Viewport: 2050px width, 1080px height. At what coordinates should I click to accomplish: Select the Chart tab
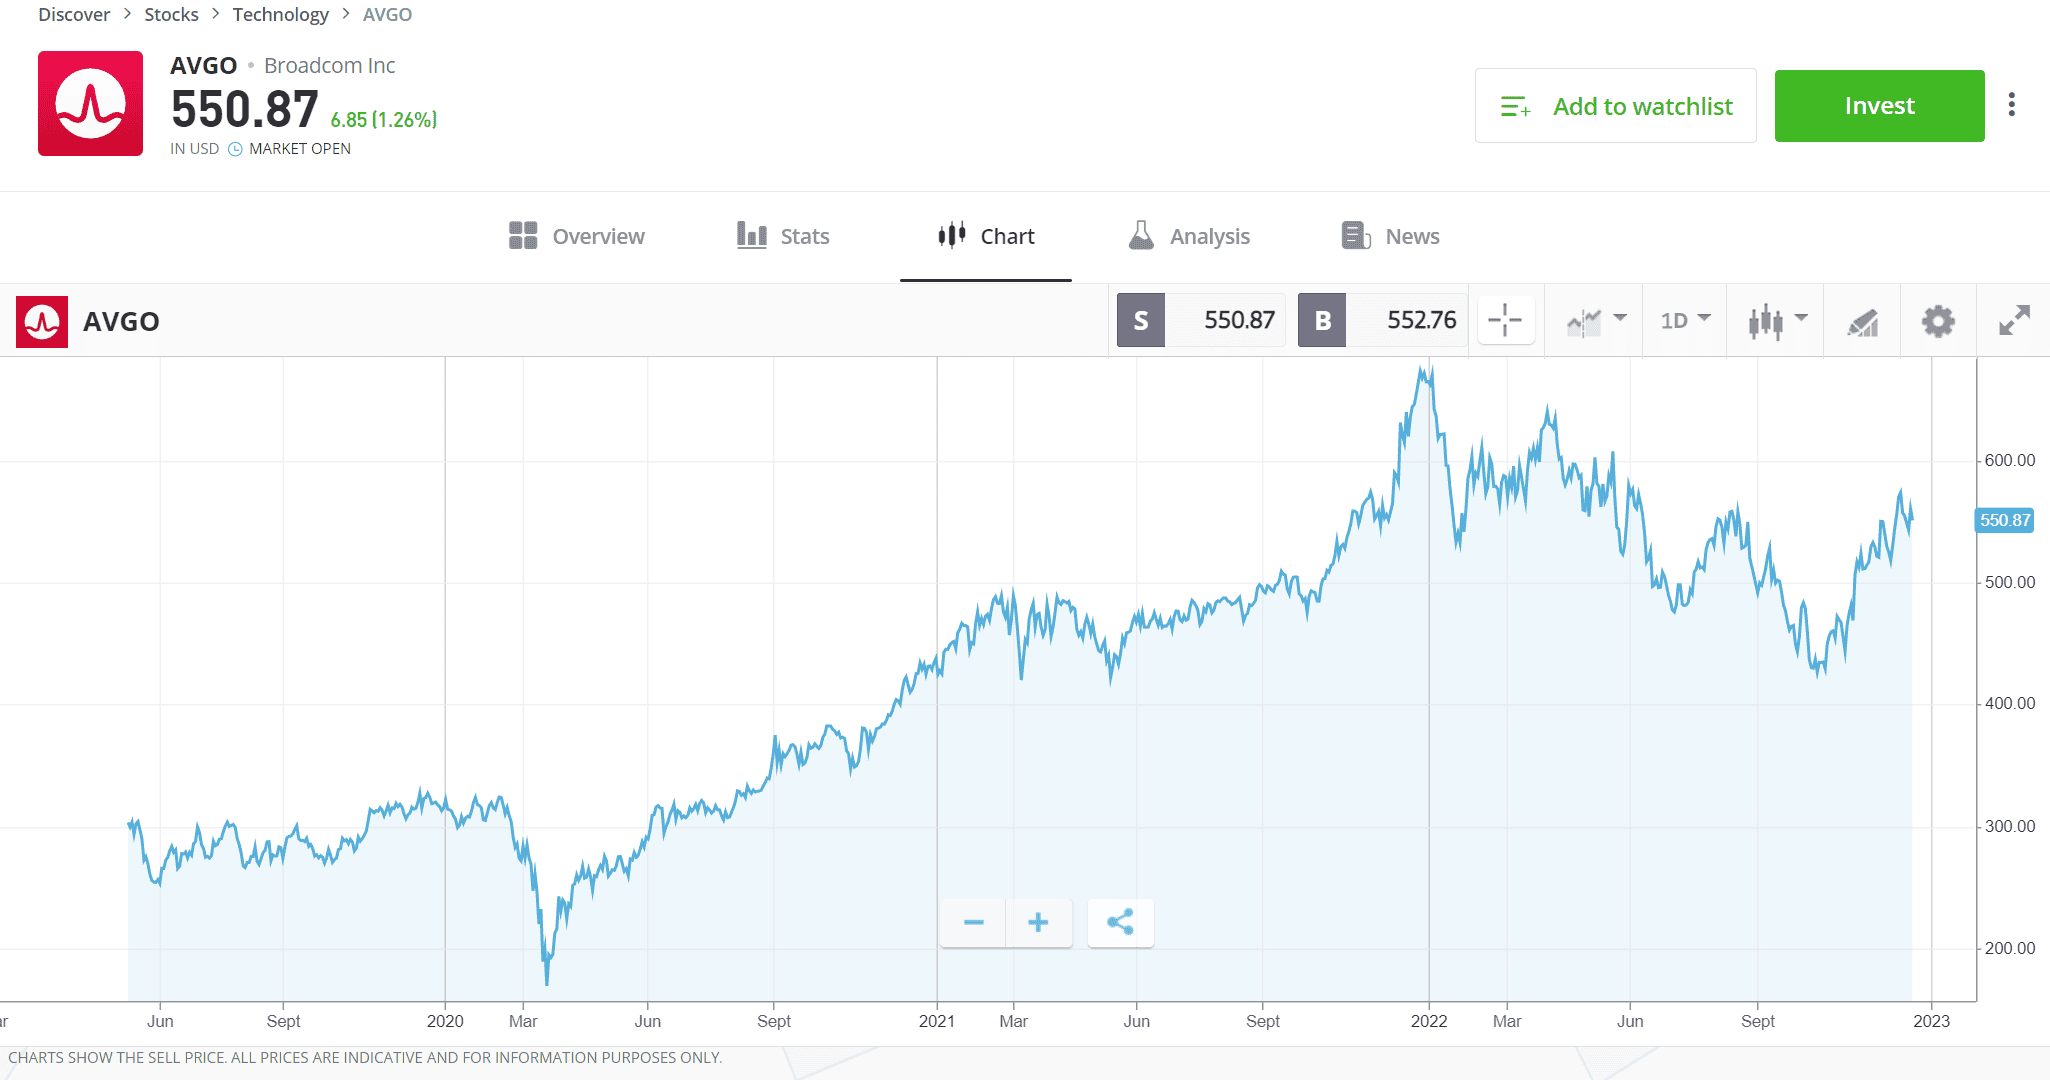coord(986,236)
